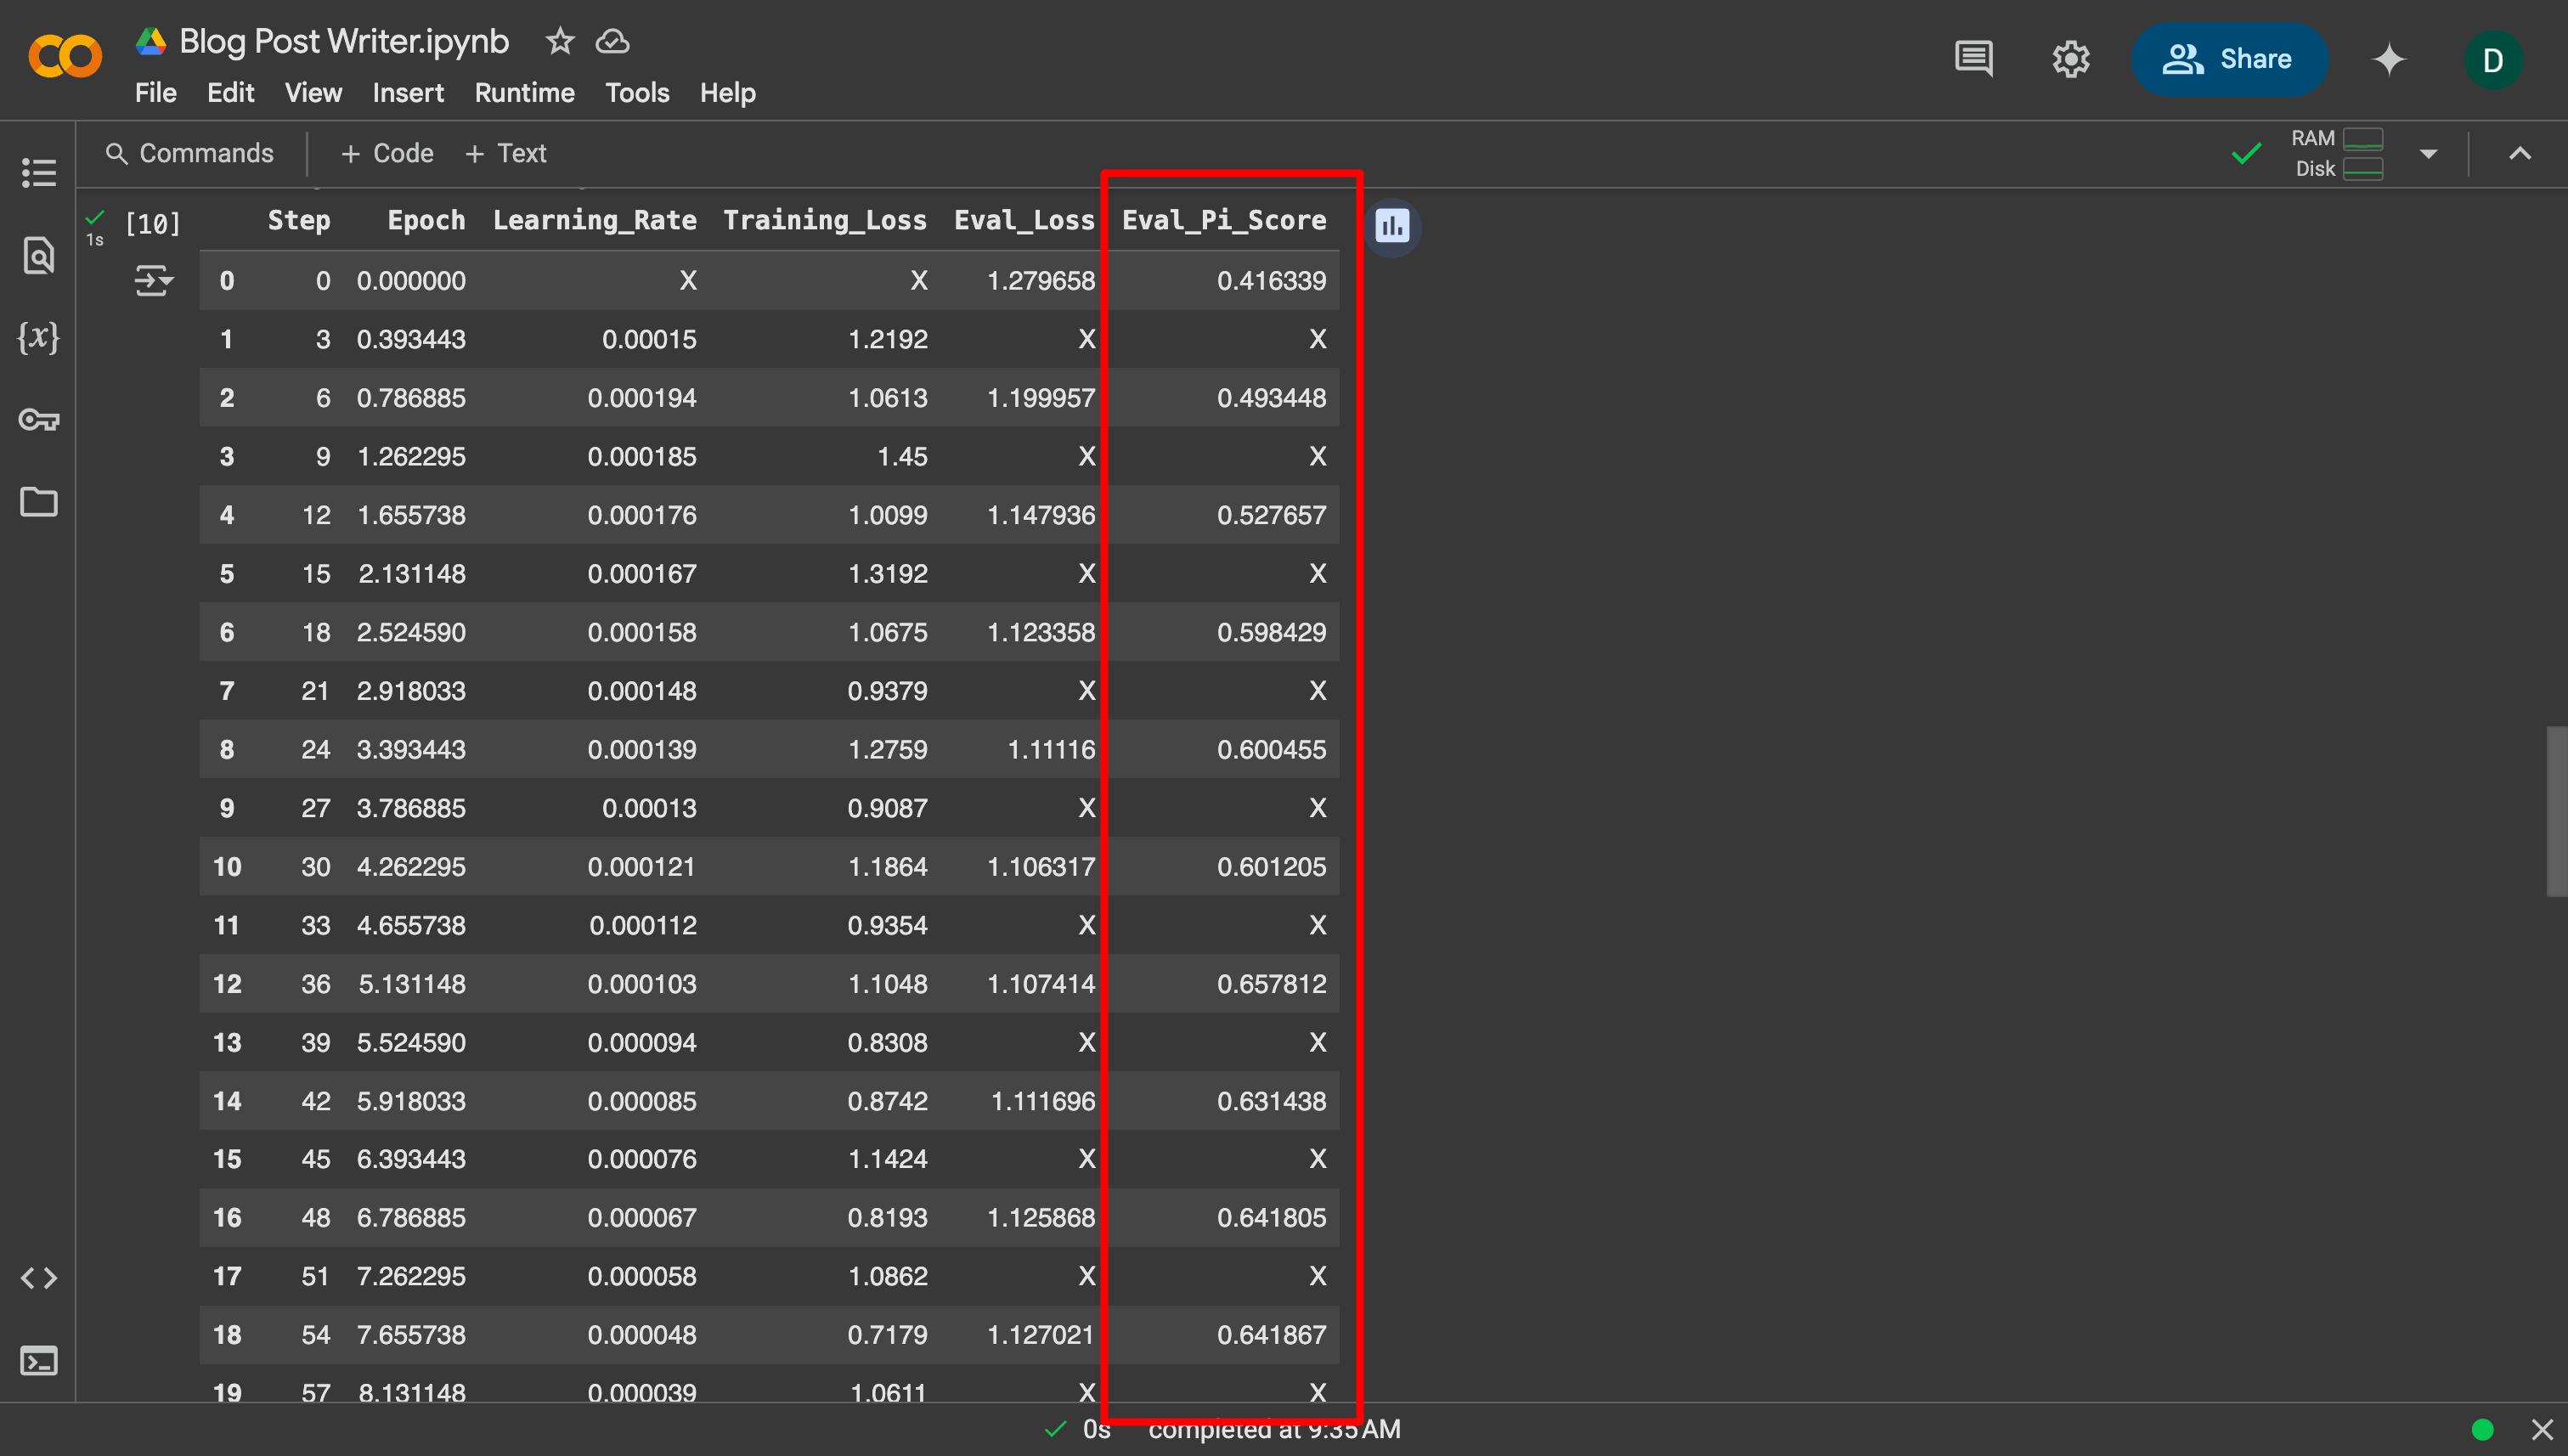The image size is (2568, 1456).
Task: Open the variables inspector sidebar
Action: [38, 337]
